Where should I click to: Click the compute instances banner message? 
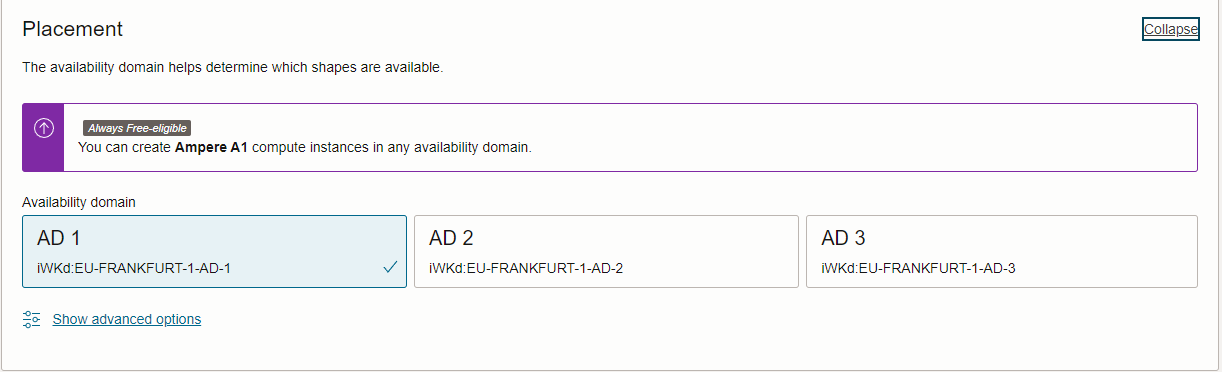[305, 147]
